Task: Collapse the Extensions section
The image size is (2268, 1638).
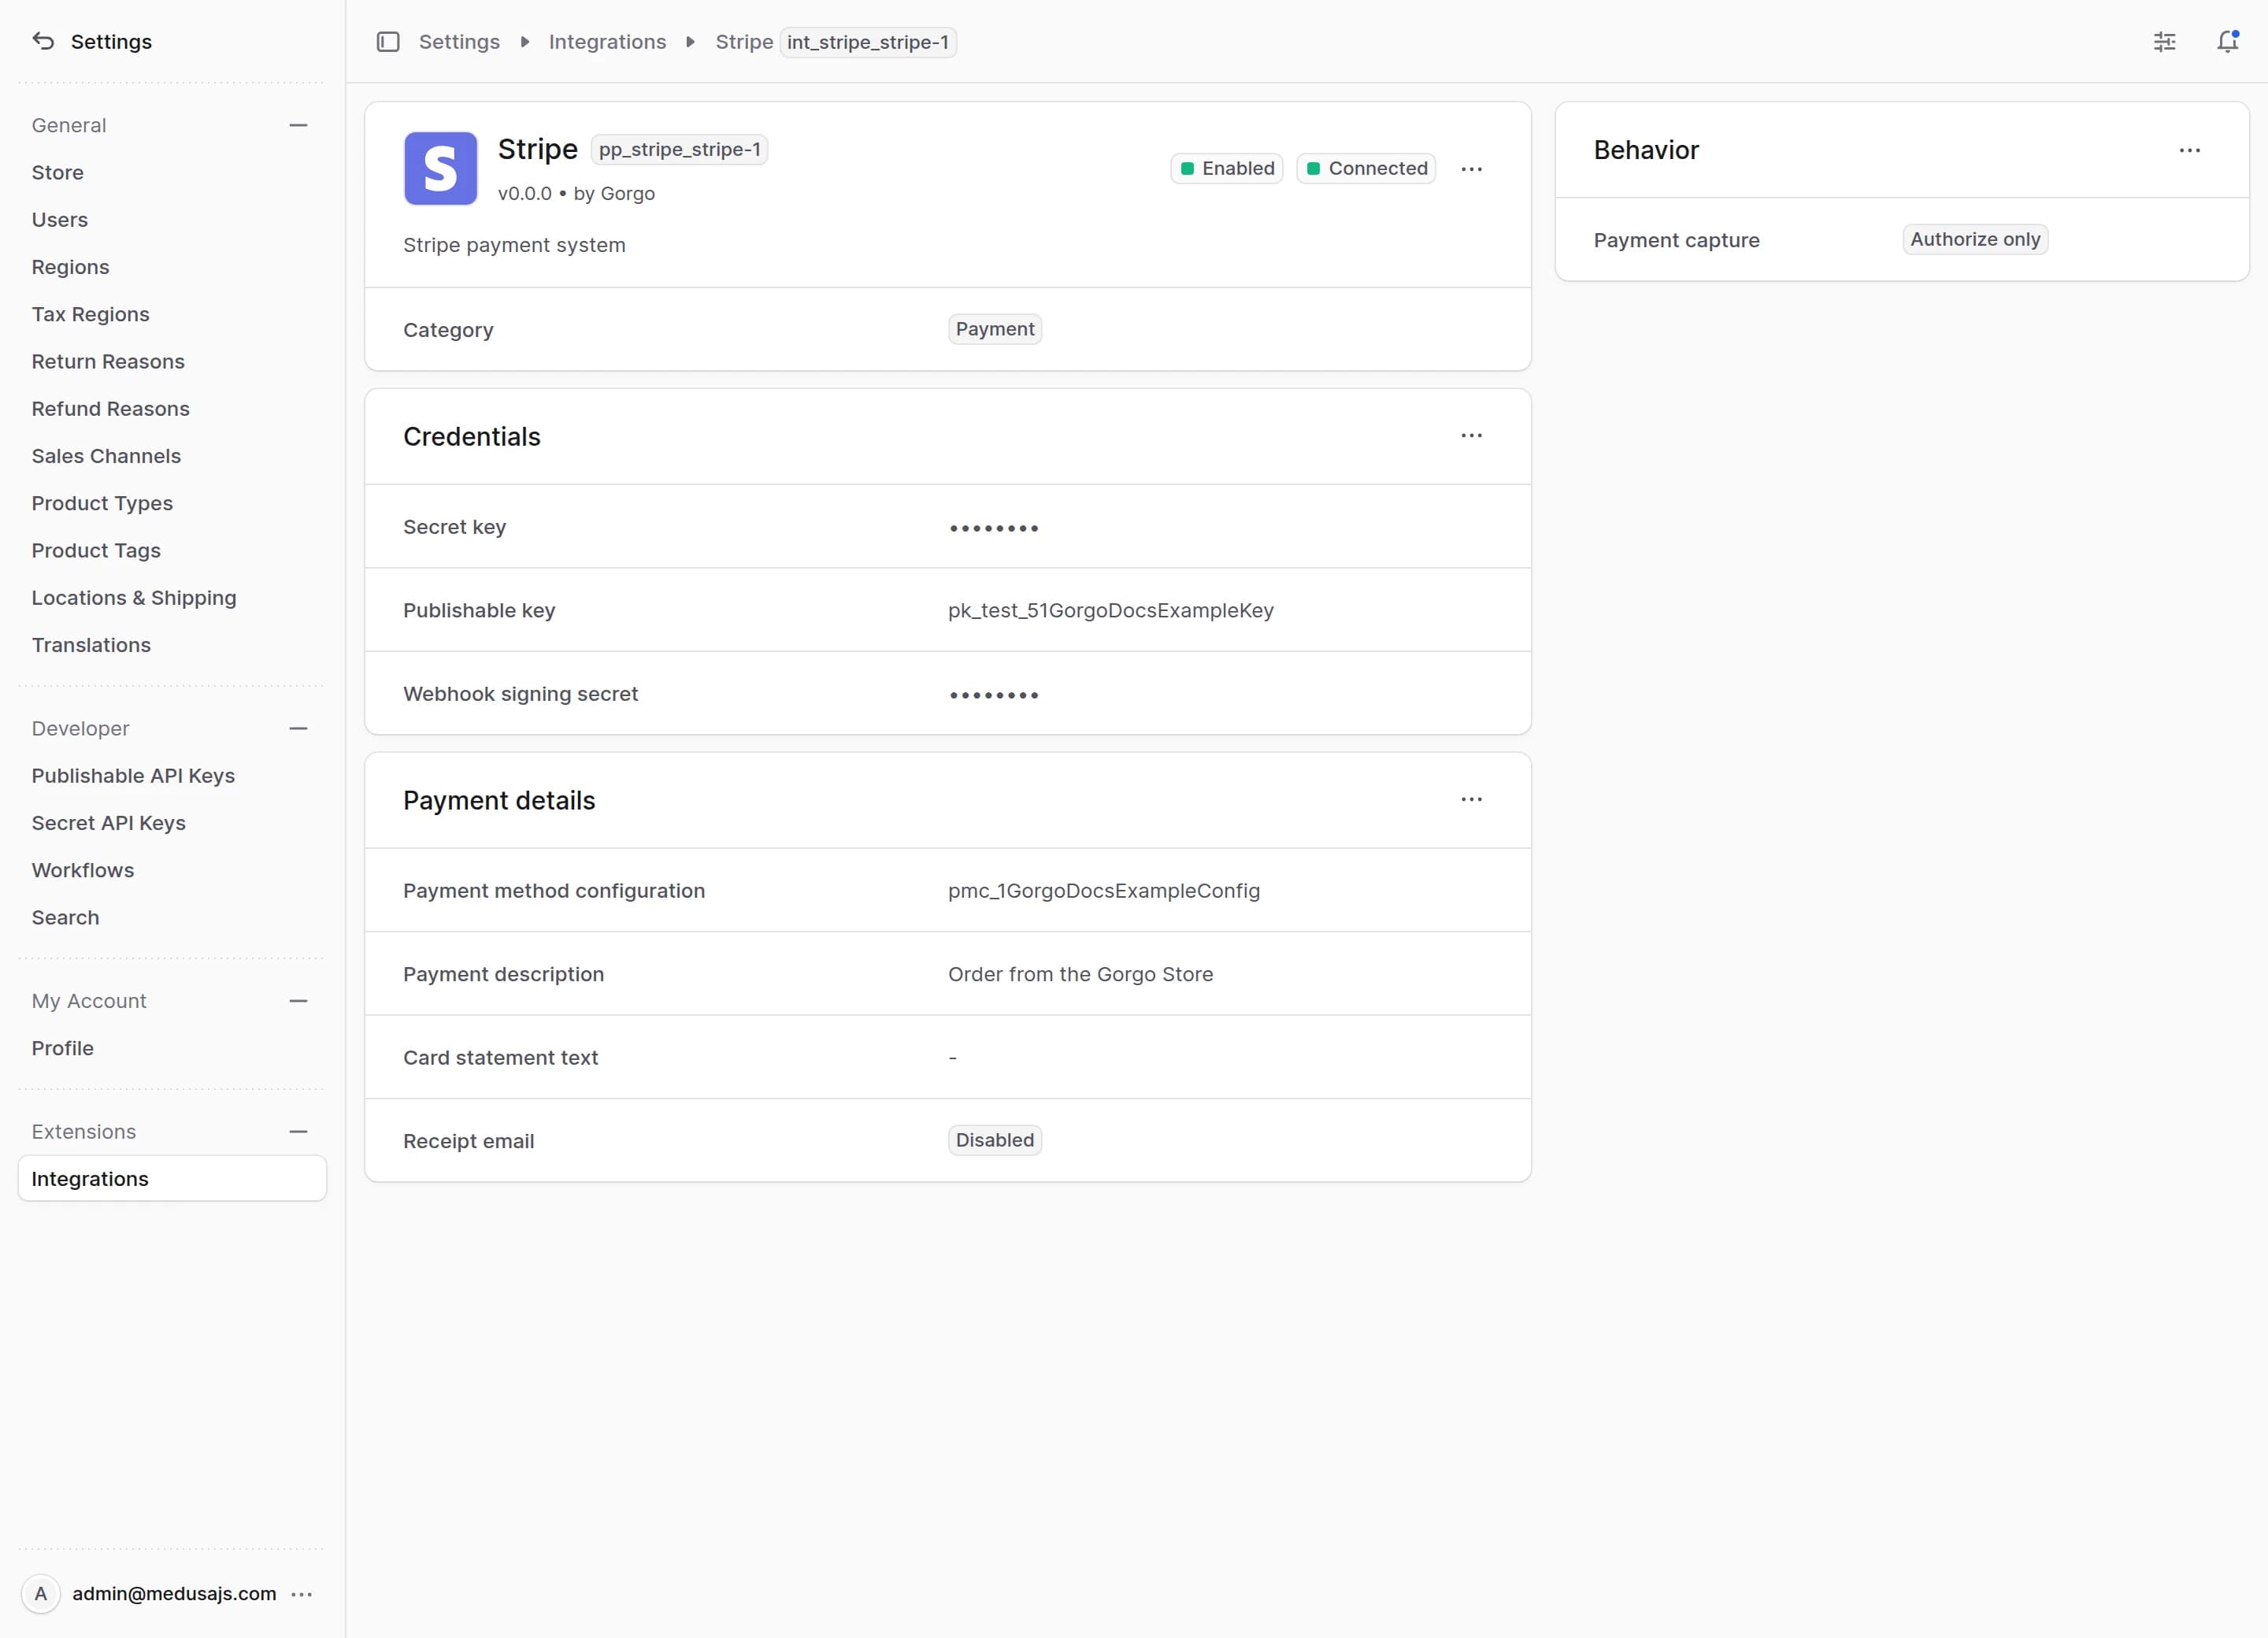Action: [298, 1132]
